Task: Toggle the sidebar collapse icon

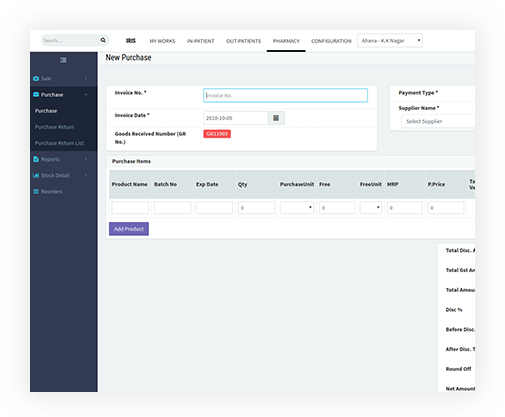Action: (x=63, y=60)
